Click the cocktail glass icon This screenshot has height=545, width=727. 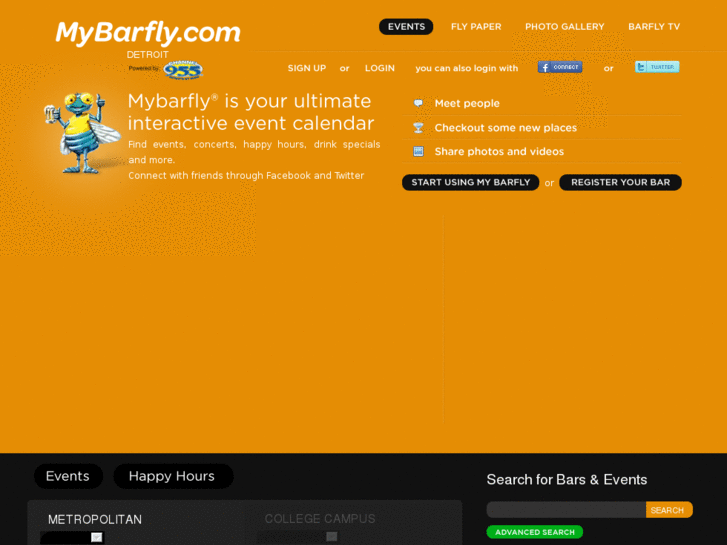point(418,128)
